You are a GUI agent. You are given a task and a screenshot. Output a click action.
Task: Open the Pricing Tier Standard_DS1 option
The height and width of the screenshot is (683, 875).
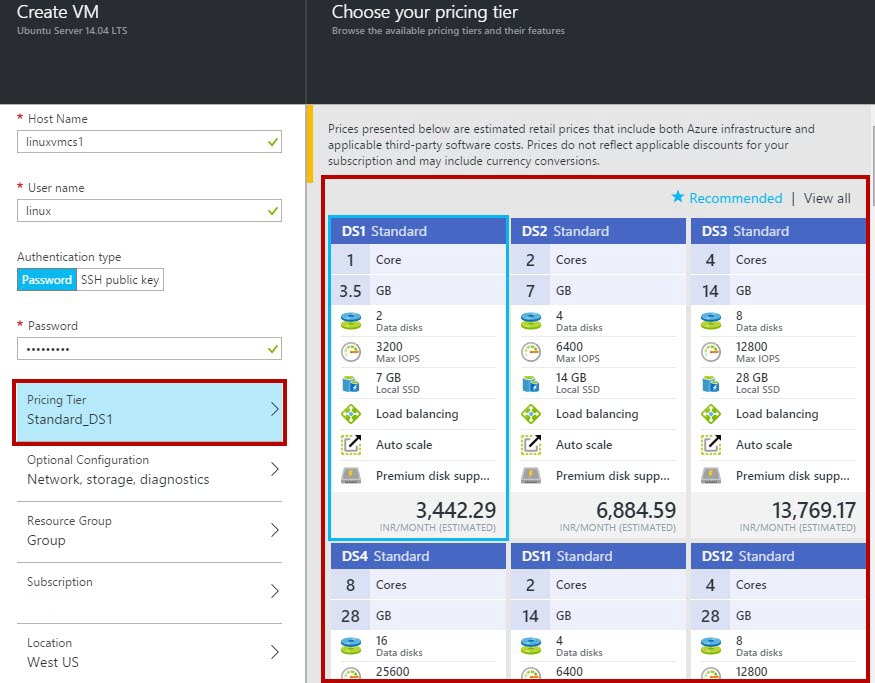tap(150, 412)
